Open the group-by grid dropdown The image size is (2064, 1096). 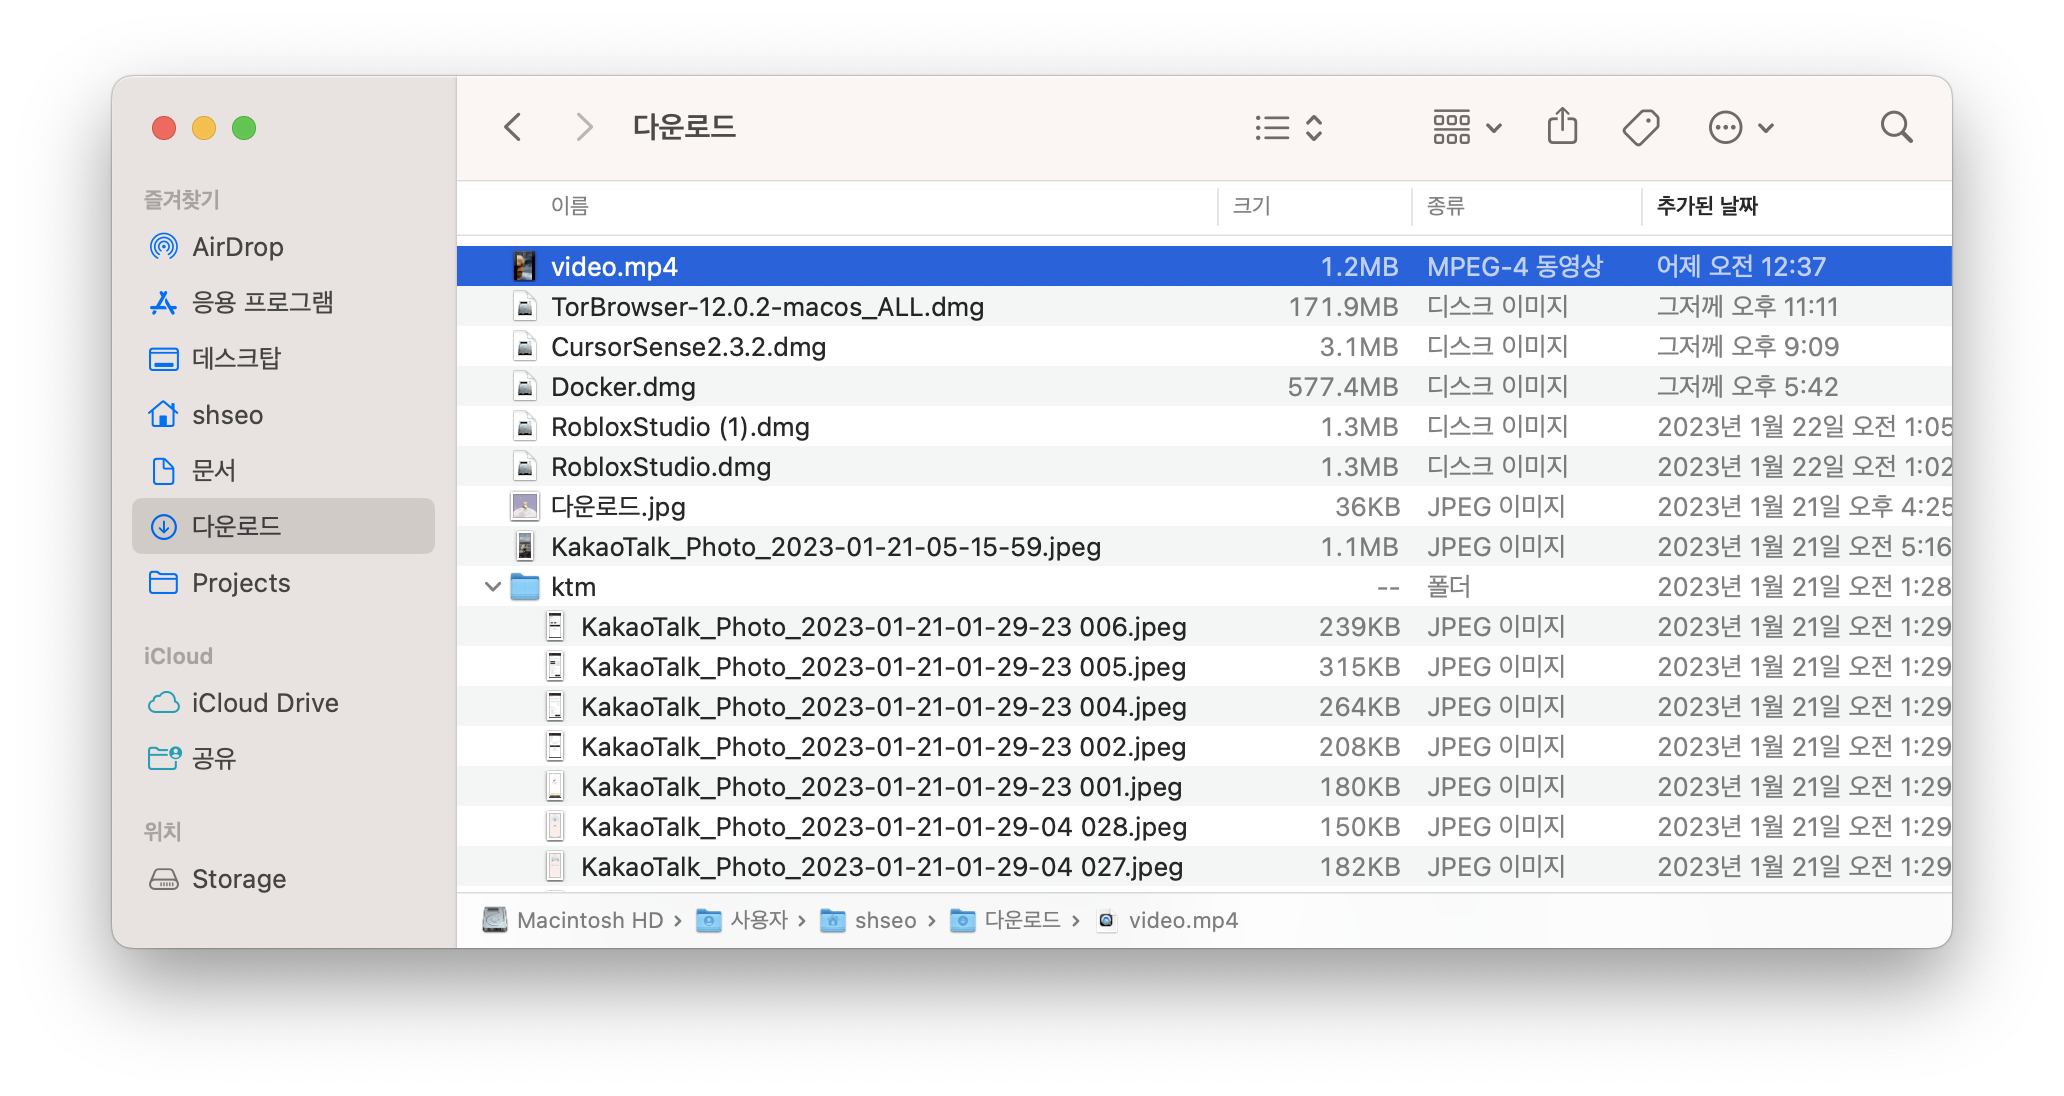(x=1467, y=128)
